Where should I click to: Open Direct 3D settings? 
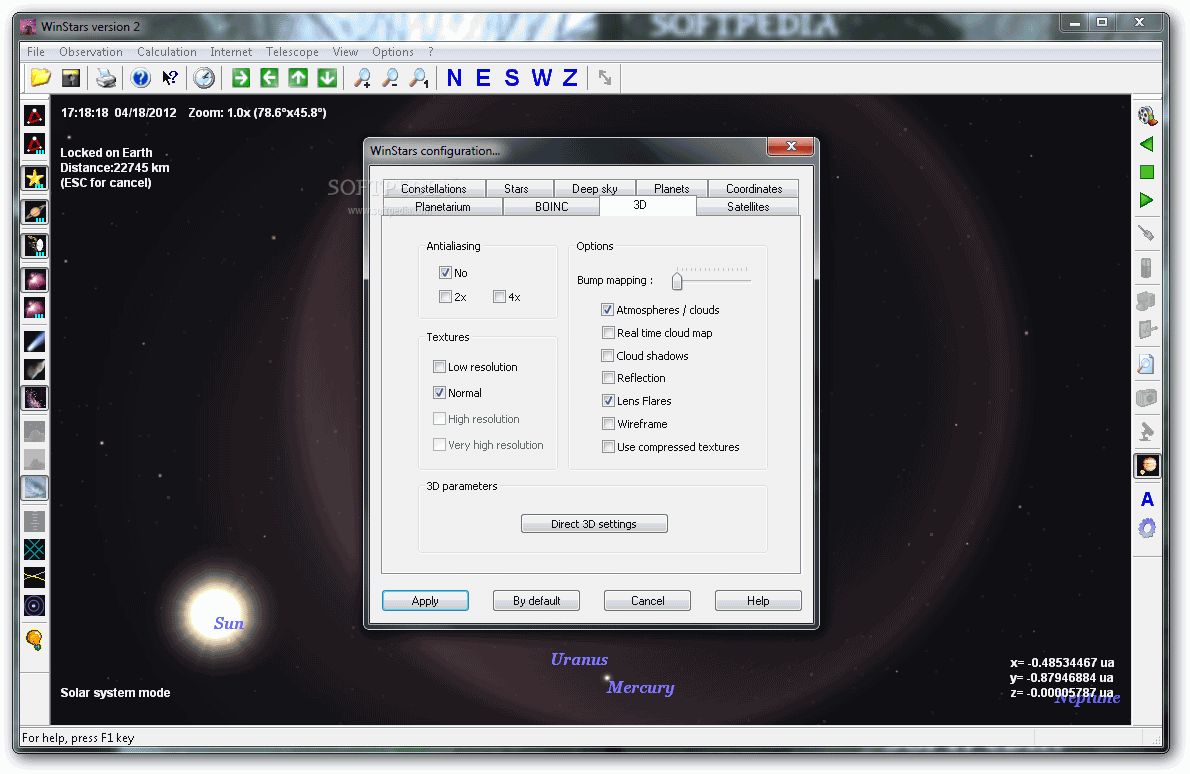pyautogui.click(x=594, y=524)
